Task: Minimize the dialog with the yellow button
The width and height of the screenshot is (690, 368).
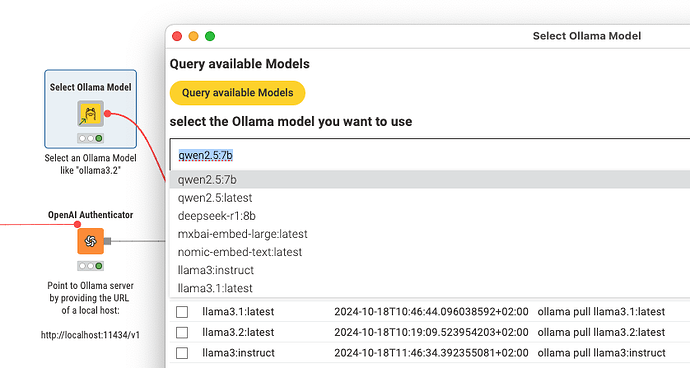Action: click(x=194, y=36)
